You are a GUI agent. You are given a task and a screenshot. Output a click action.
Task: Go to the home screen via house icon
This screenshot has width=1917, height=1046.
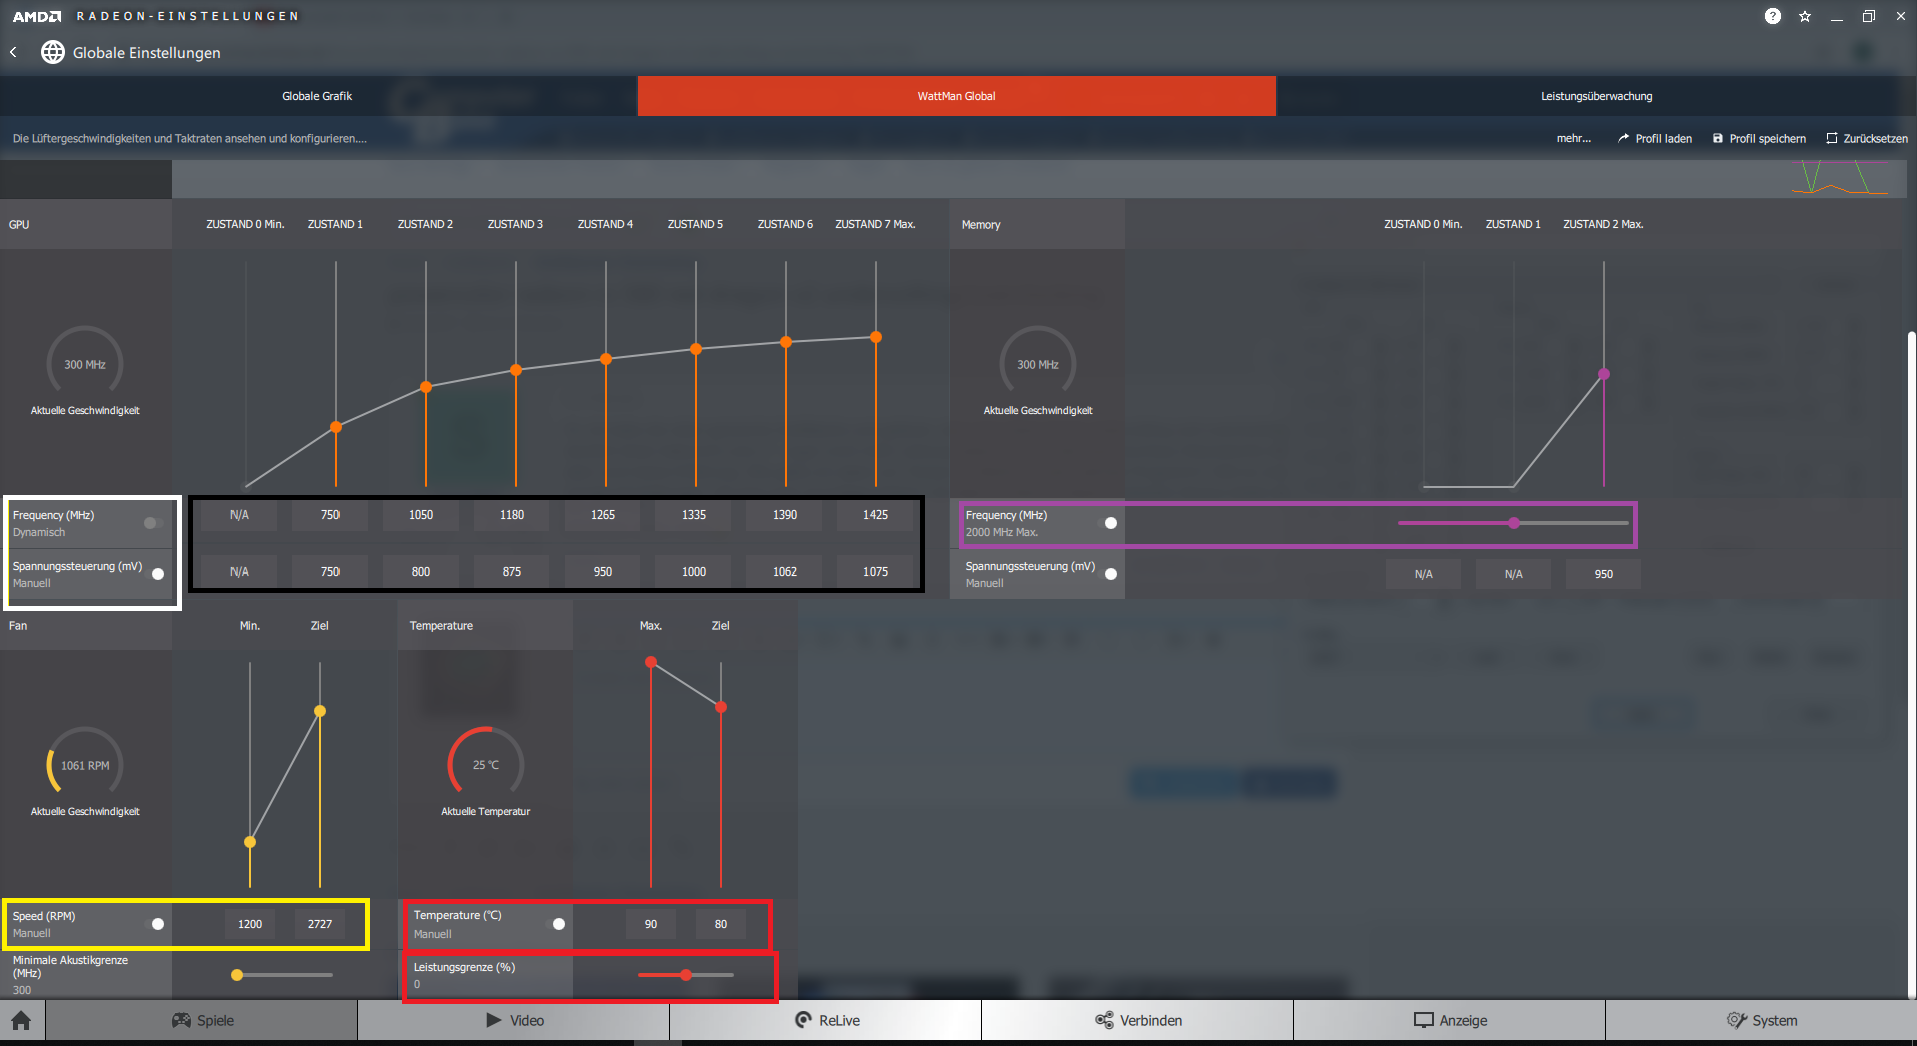(21, 1020)
